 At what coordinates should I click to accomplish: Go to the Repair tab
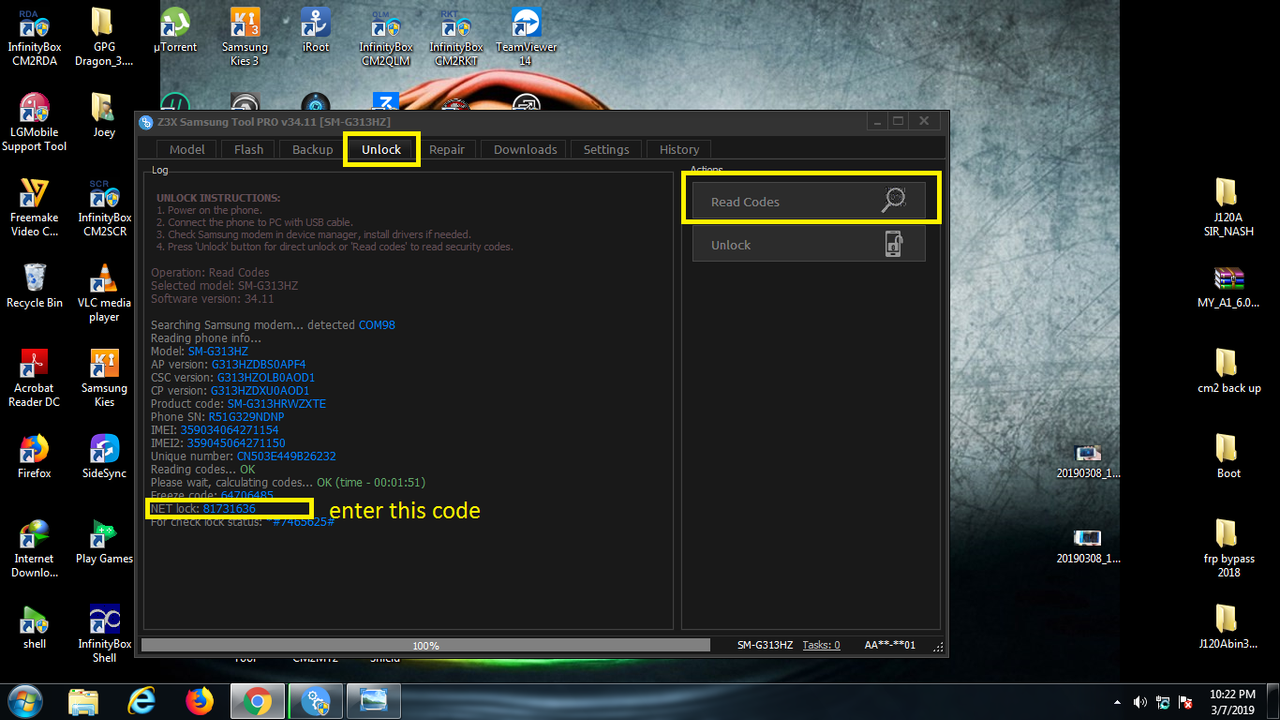(447, 149)
